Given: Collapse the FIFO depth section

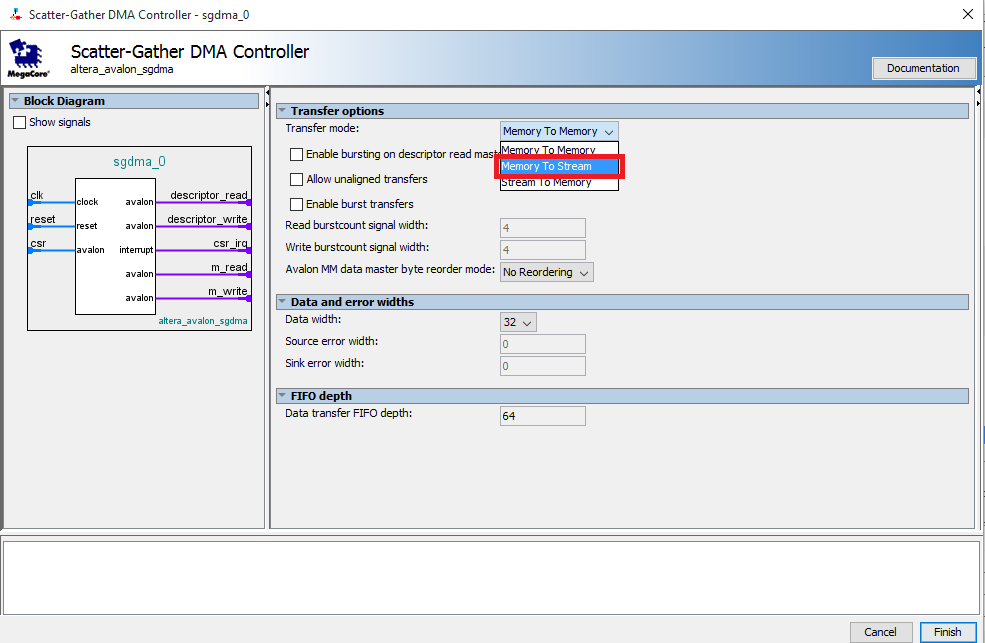Looking at the screenshot, I should pos(282,396).
